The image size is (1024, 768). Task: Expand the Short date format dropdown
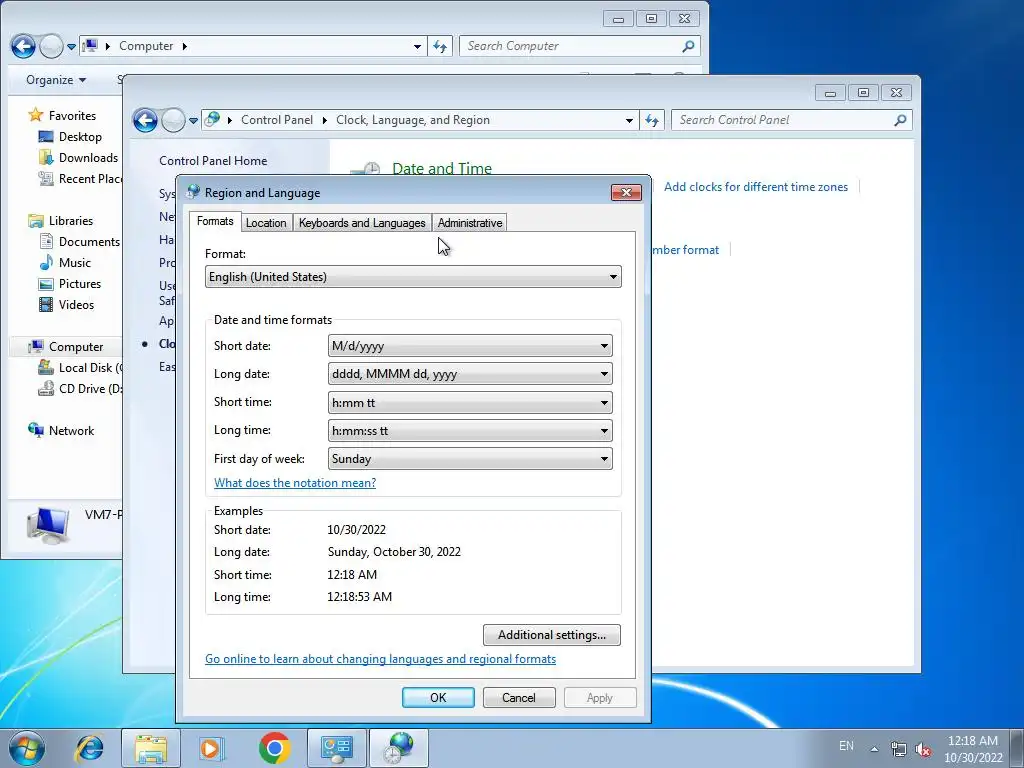470,346
